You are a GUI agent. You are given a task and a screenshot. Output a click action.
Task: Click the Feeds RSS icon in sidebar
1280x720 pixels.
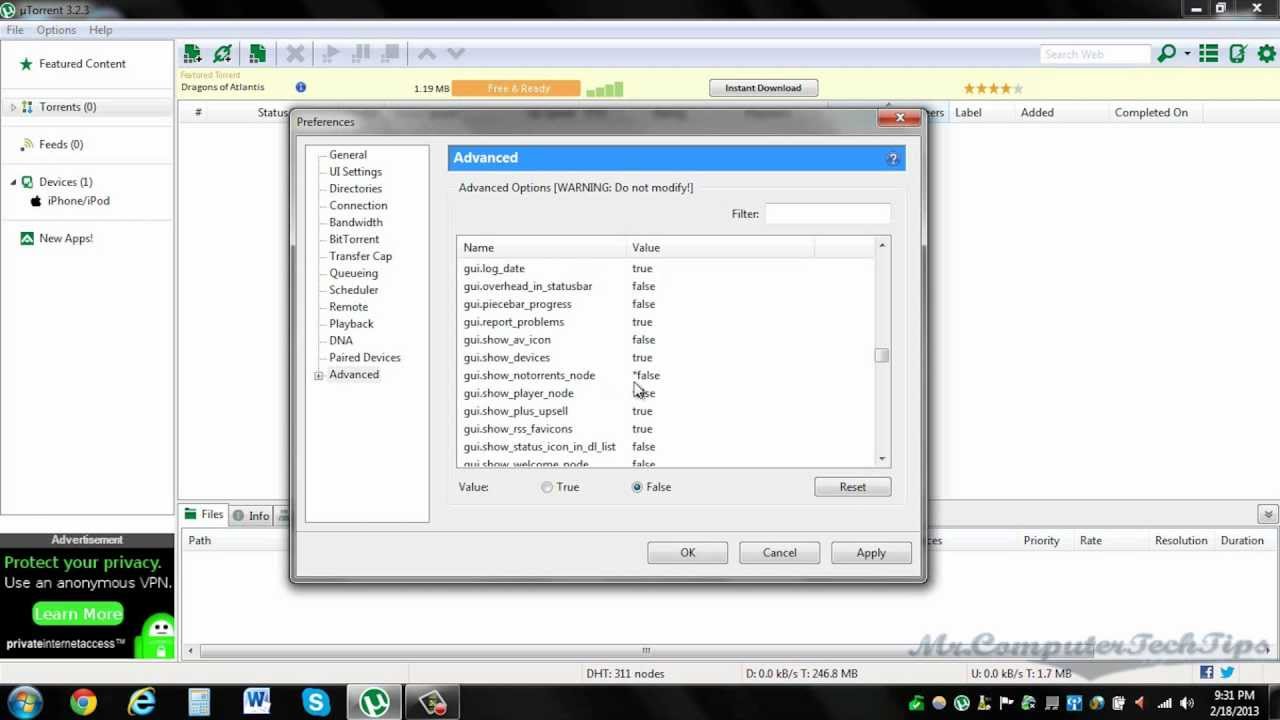tap(26, 145)
